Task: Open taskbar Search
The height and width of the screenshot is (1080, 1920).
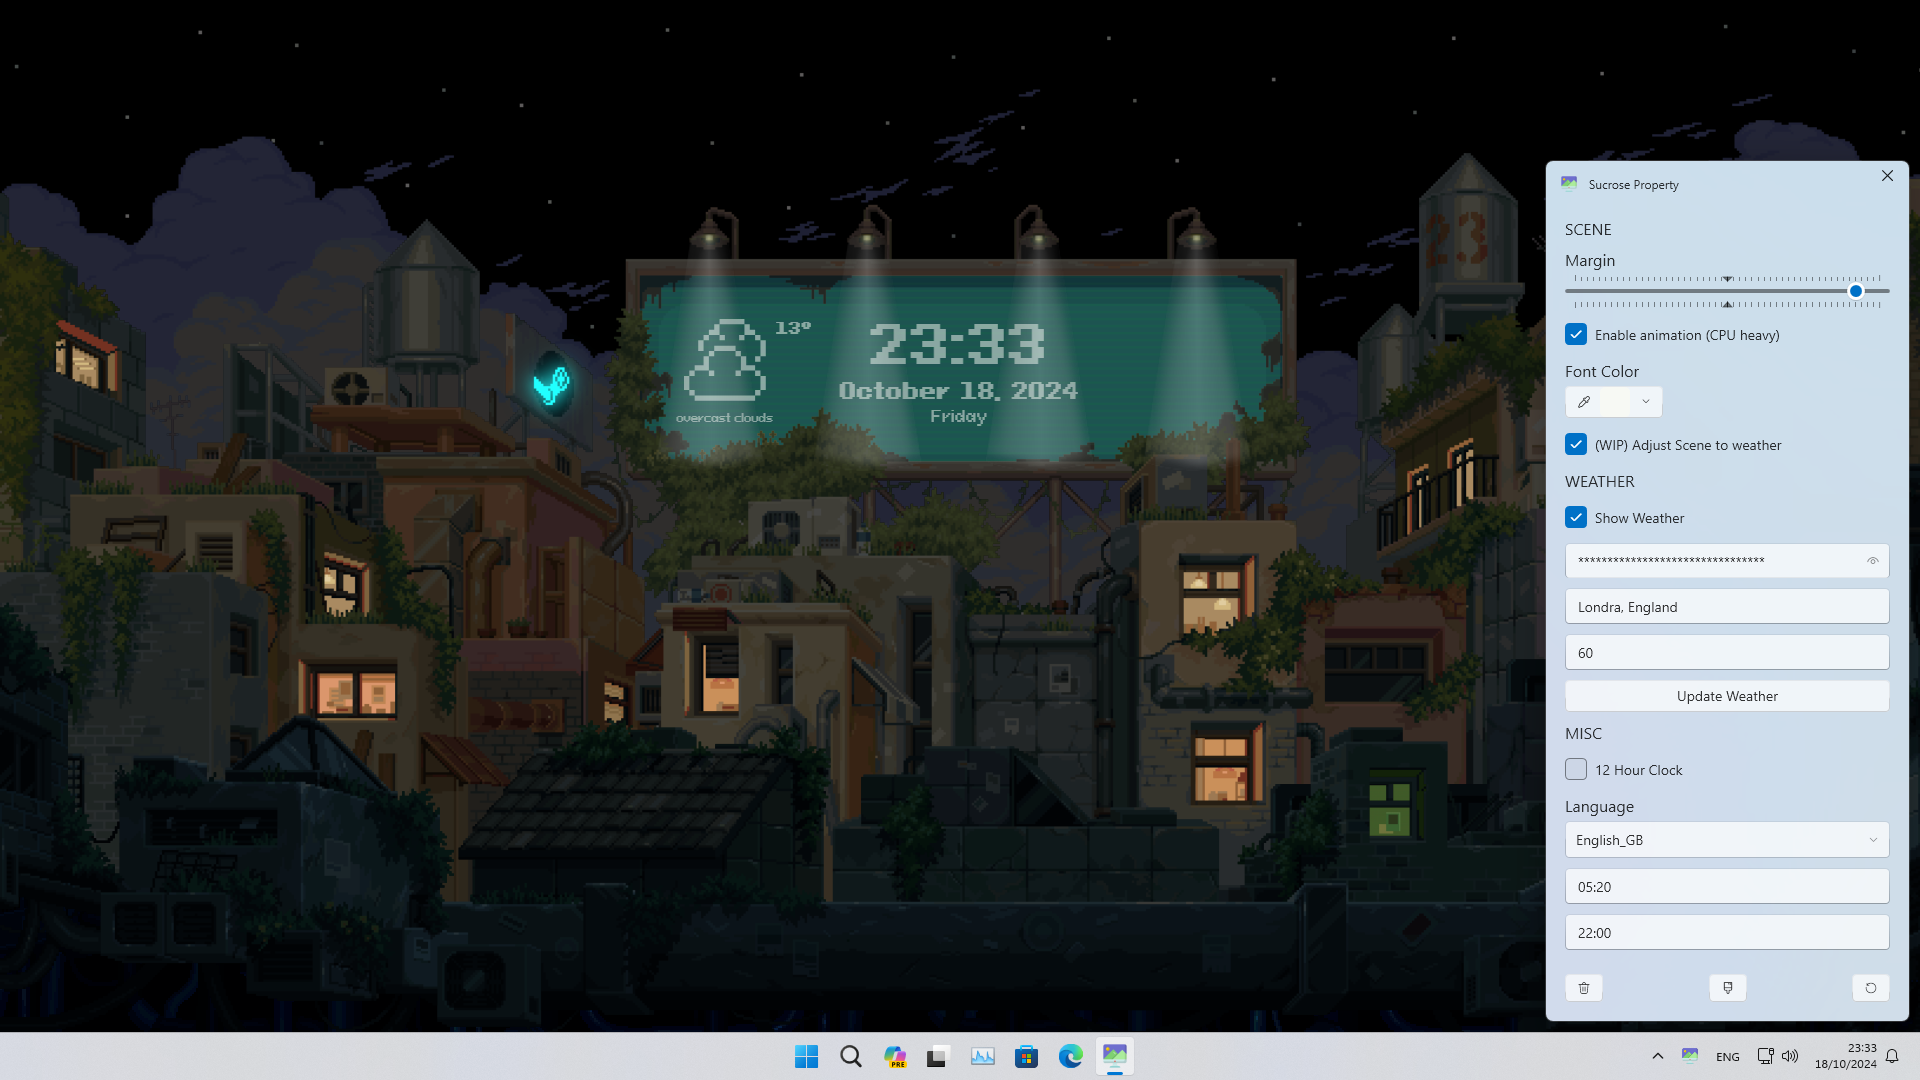Action: coord(851,1056)
